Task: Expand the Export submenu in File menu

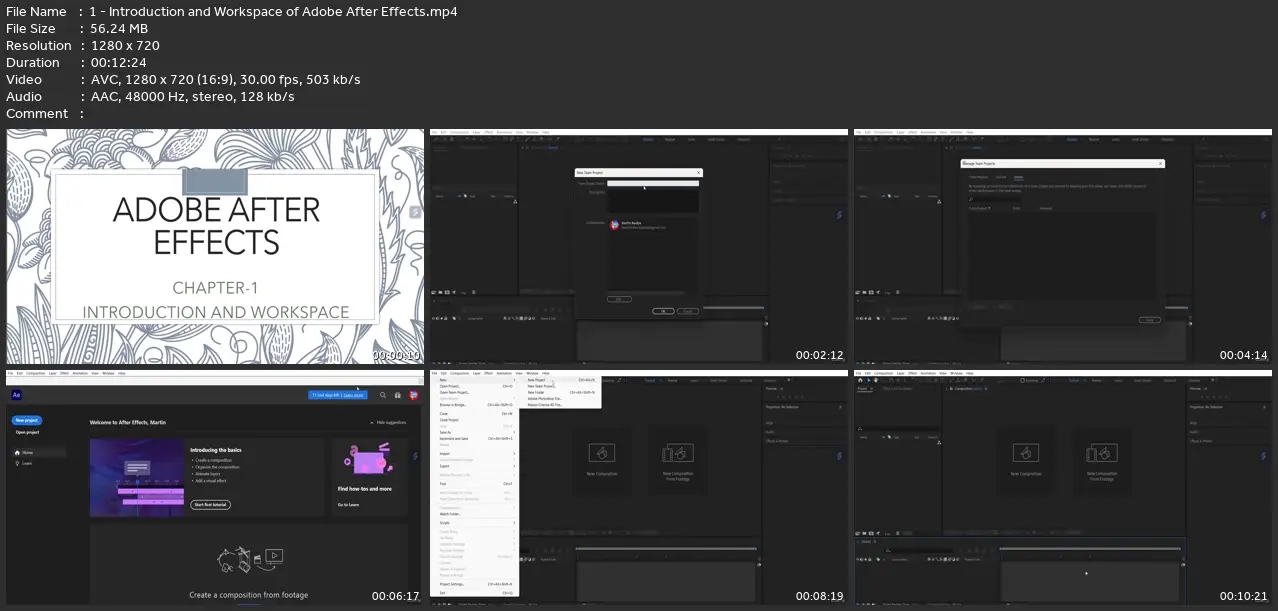Action: pyautogui.click(x=475, y=466)
